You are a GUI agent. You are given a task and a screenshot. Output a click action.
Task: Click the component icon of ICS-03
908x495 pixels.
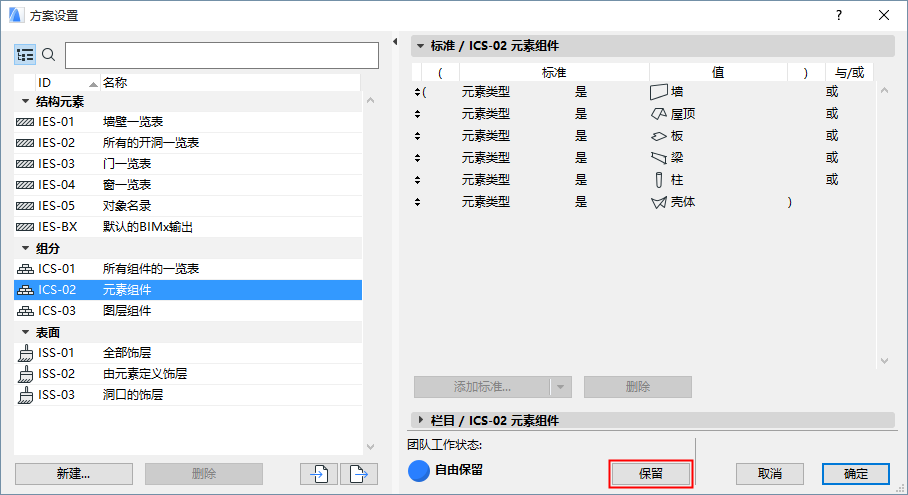click(25, 311)
